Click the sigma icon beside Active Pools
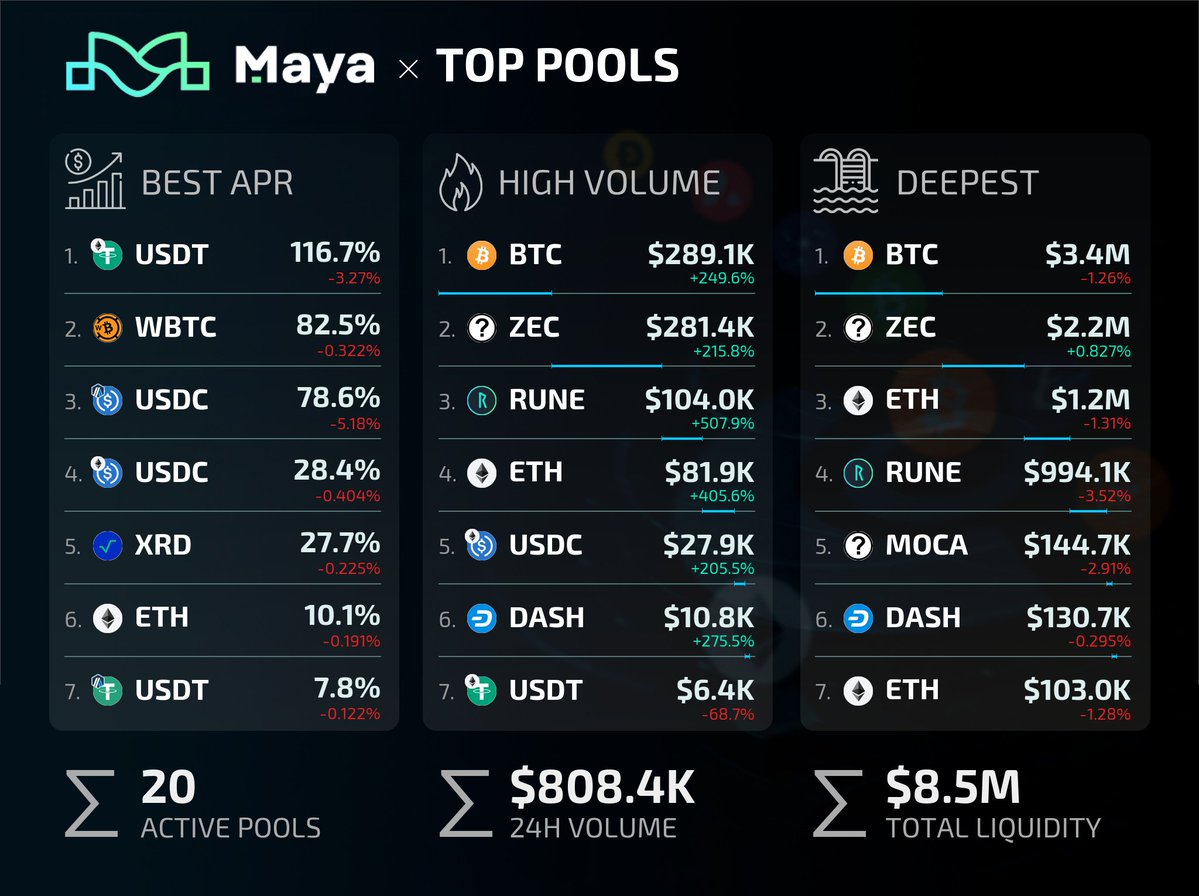Image resolution: width=1199 pixels, height=896 pixels. click(x=93, y=803)
